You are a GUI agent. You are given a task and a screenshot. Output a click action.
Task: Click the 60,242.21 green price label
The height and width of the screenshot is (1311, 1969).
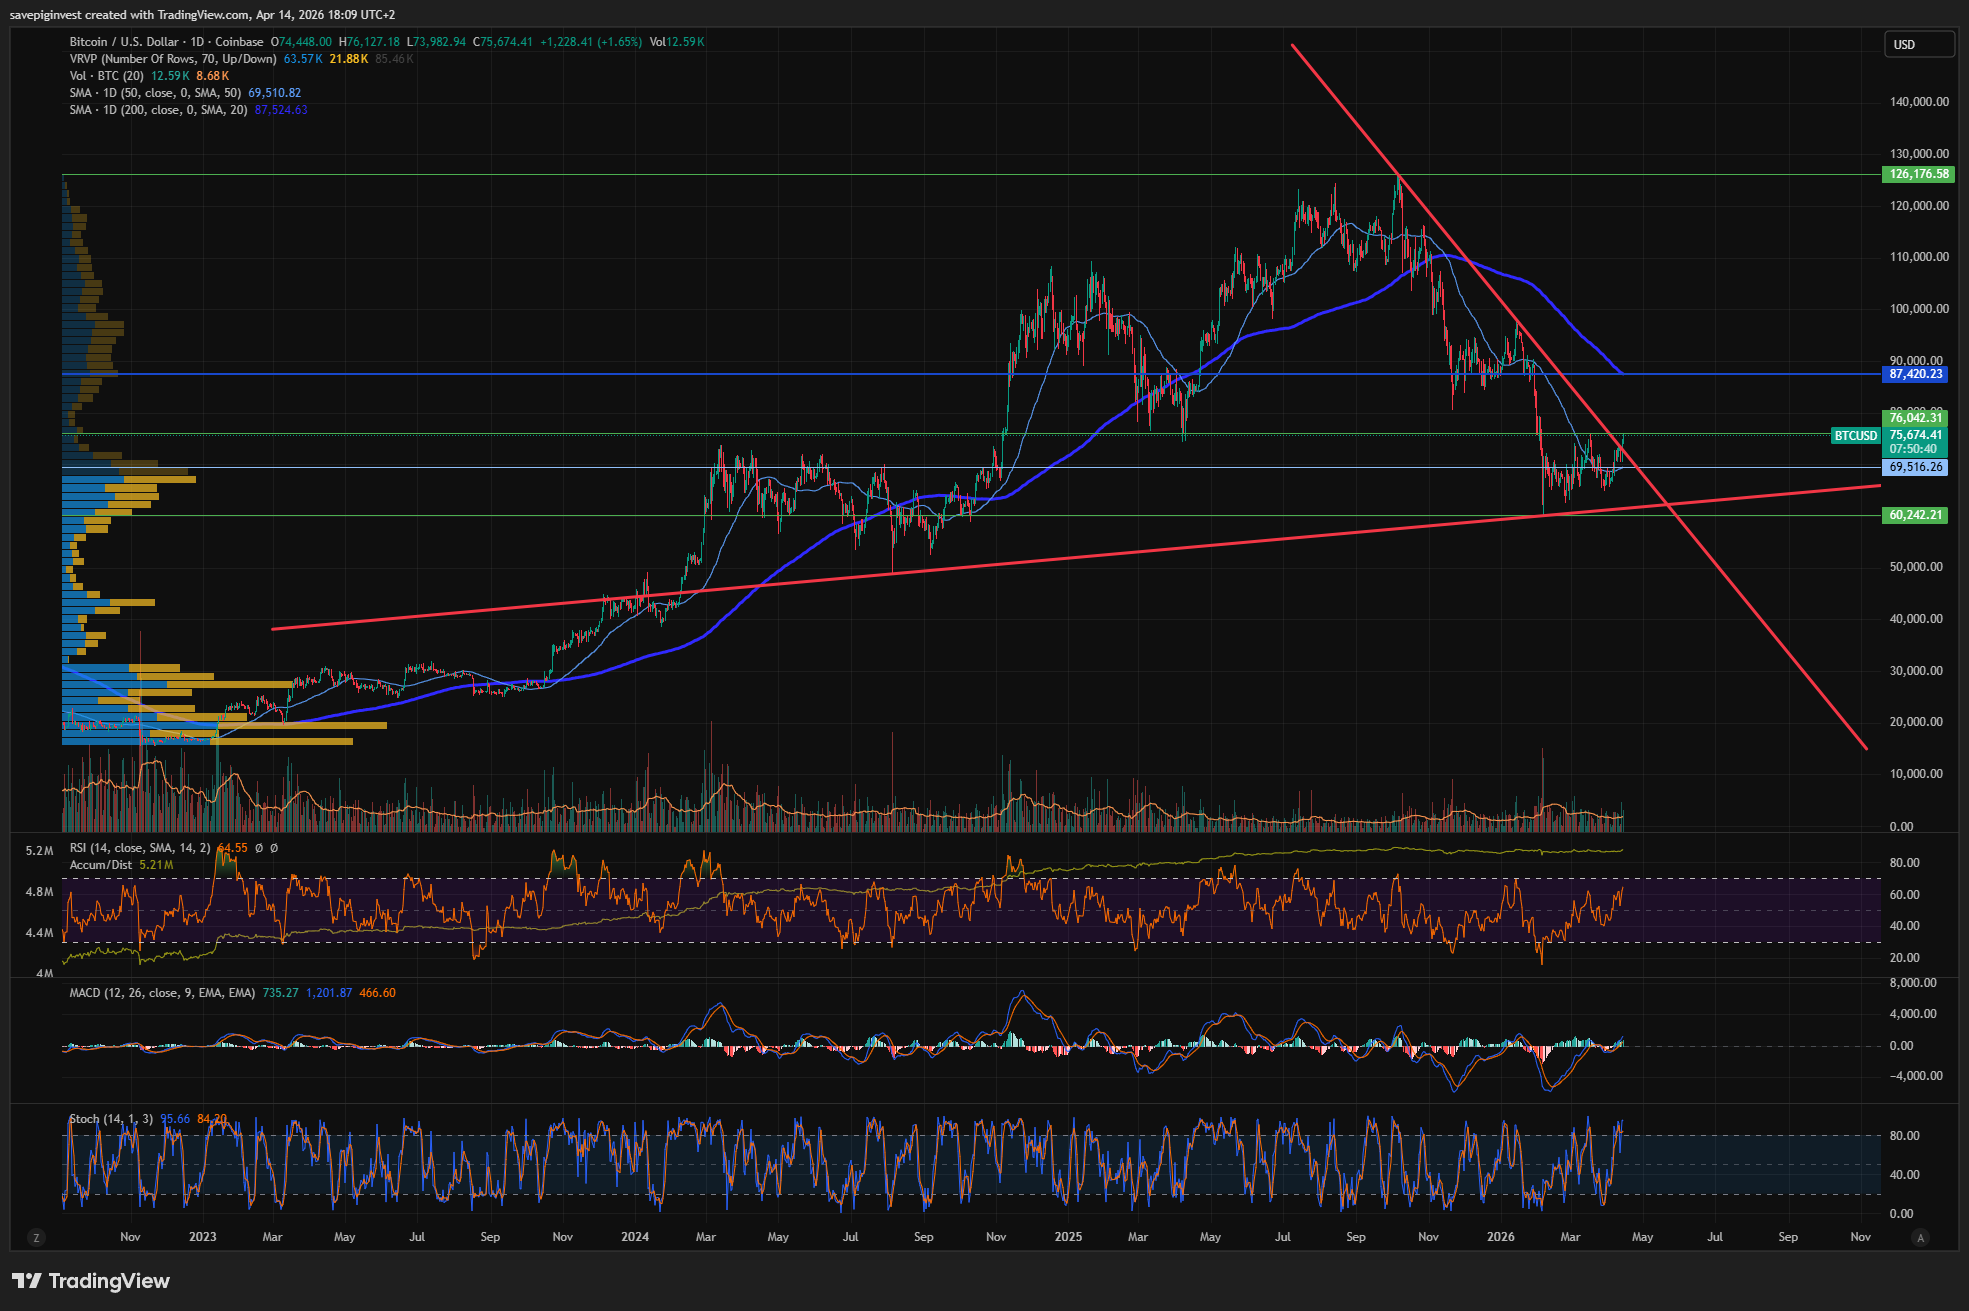[1915, 515]
